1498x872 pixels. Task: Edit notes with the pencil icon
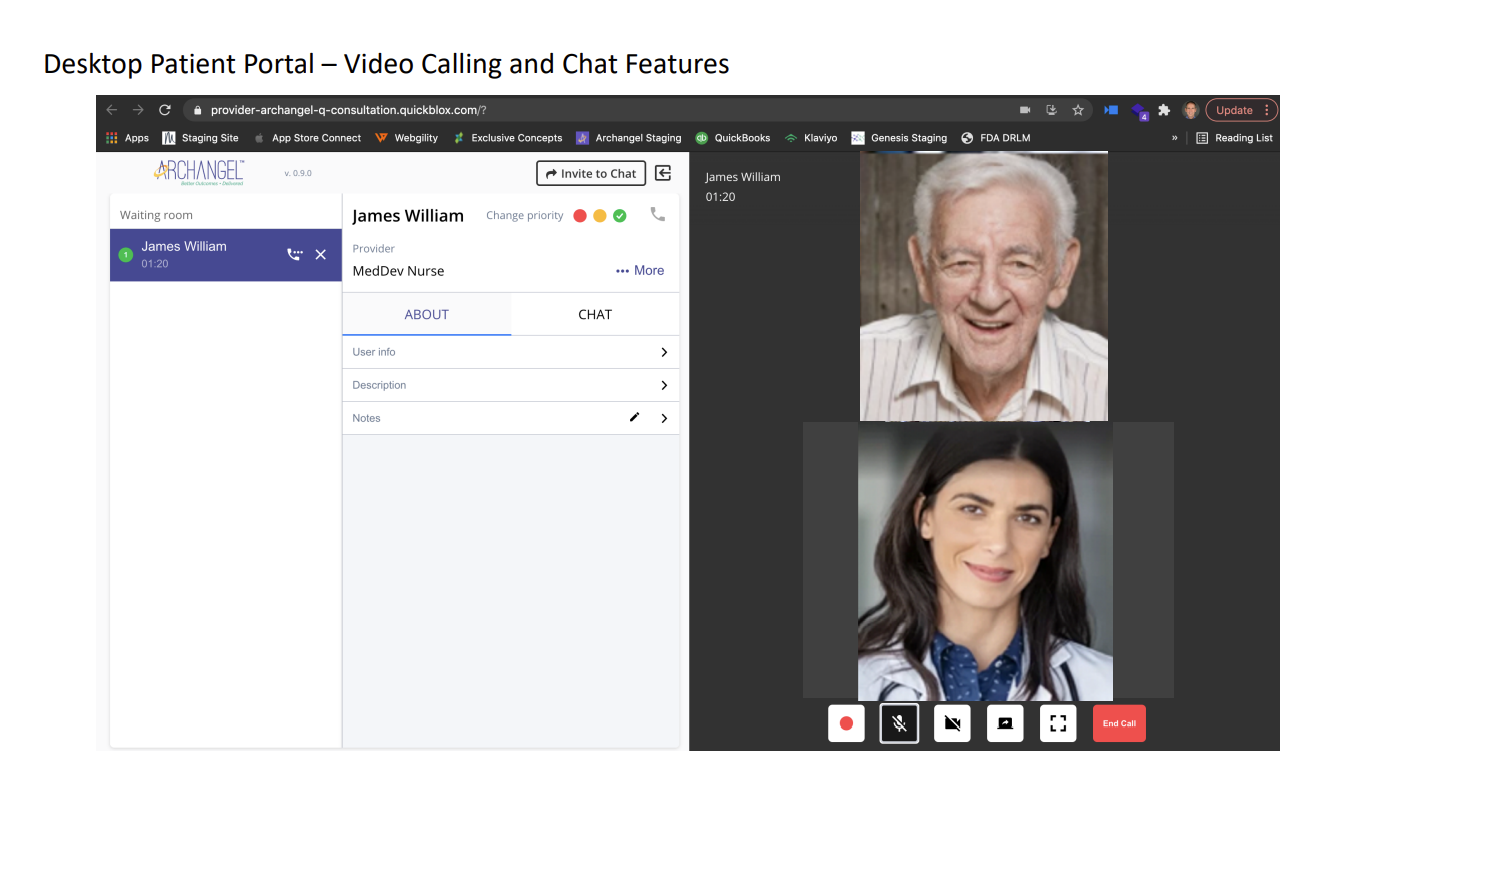point(634,417)
